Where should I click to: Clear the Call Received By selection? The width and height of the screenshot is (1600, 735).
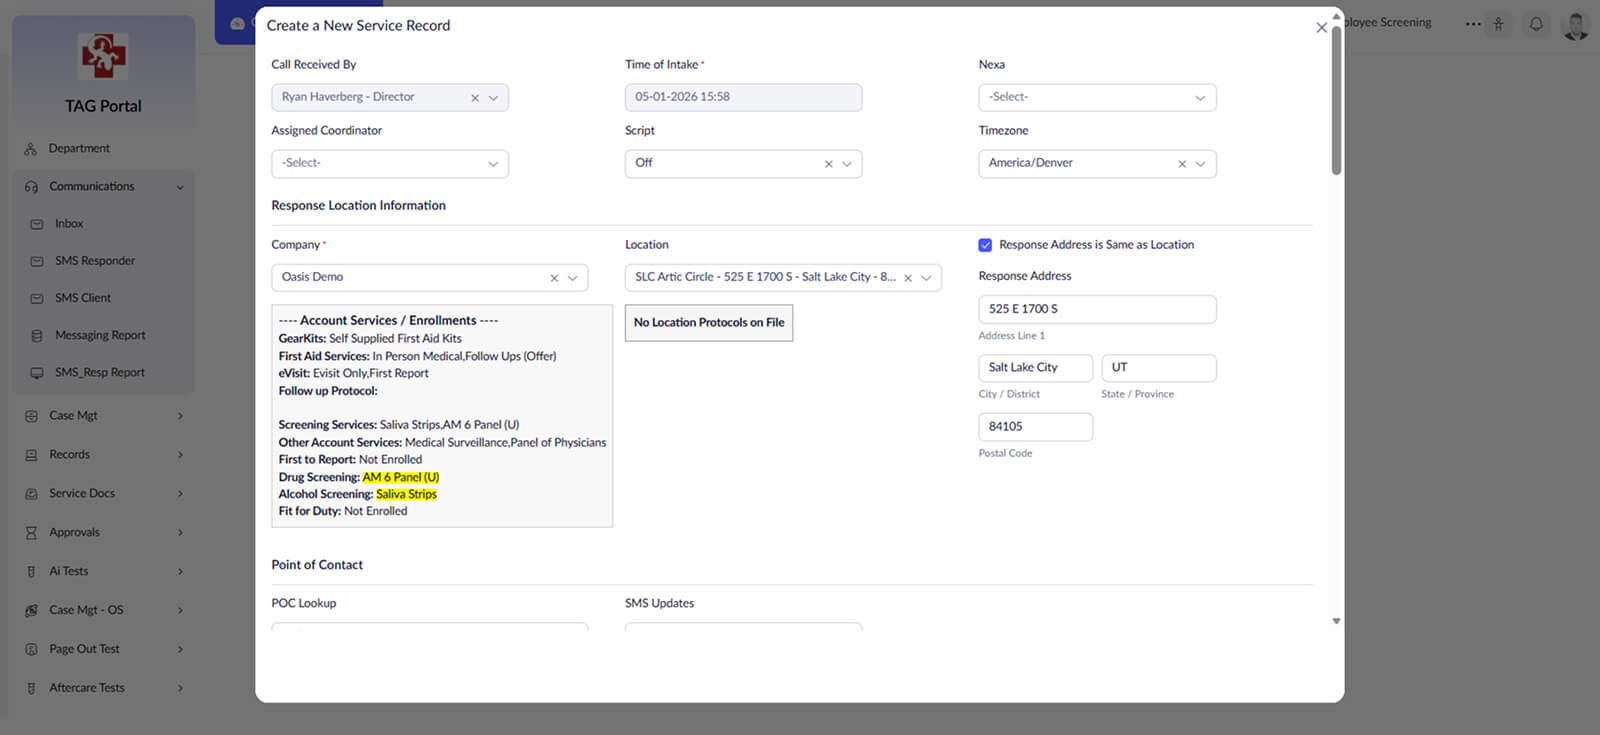click(x=475, y=98)
